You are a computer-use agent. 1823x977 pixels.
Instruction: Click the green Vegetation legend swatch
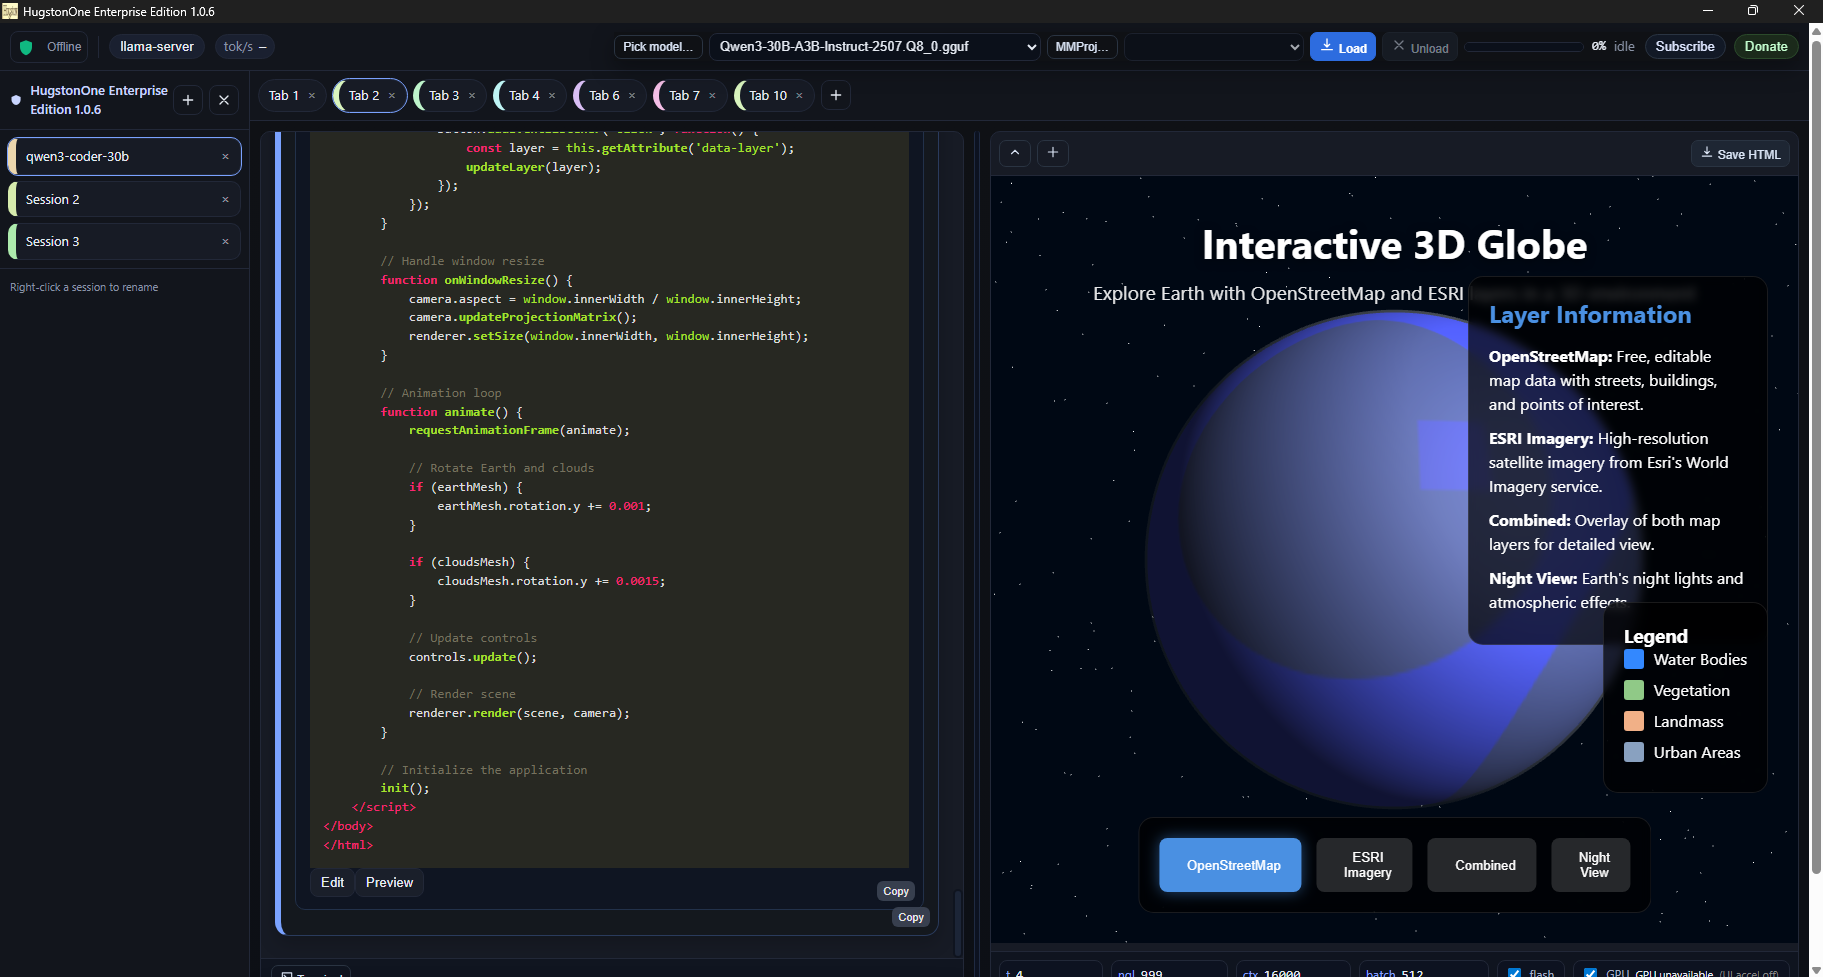(x=1634, y=691)
